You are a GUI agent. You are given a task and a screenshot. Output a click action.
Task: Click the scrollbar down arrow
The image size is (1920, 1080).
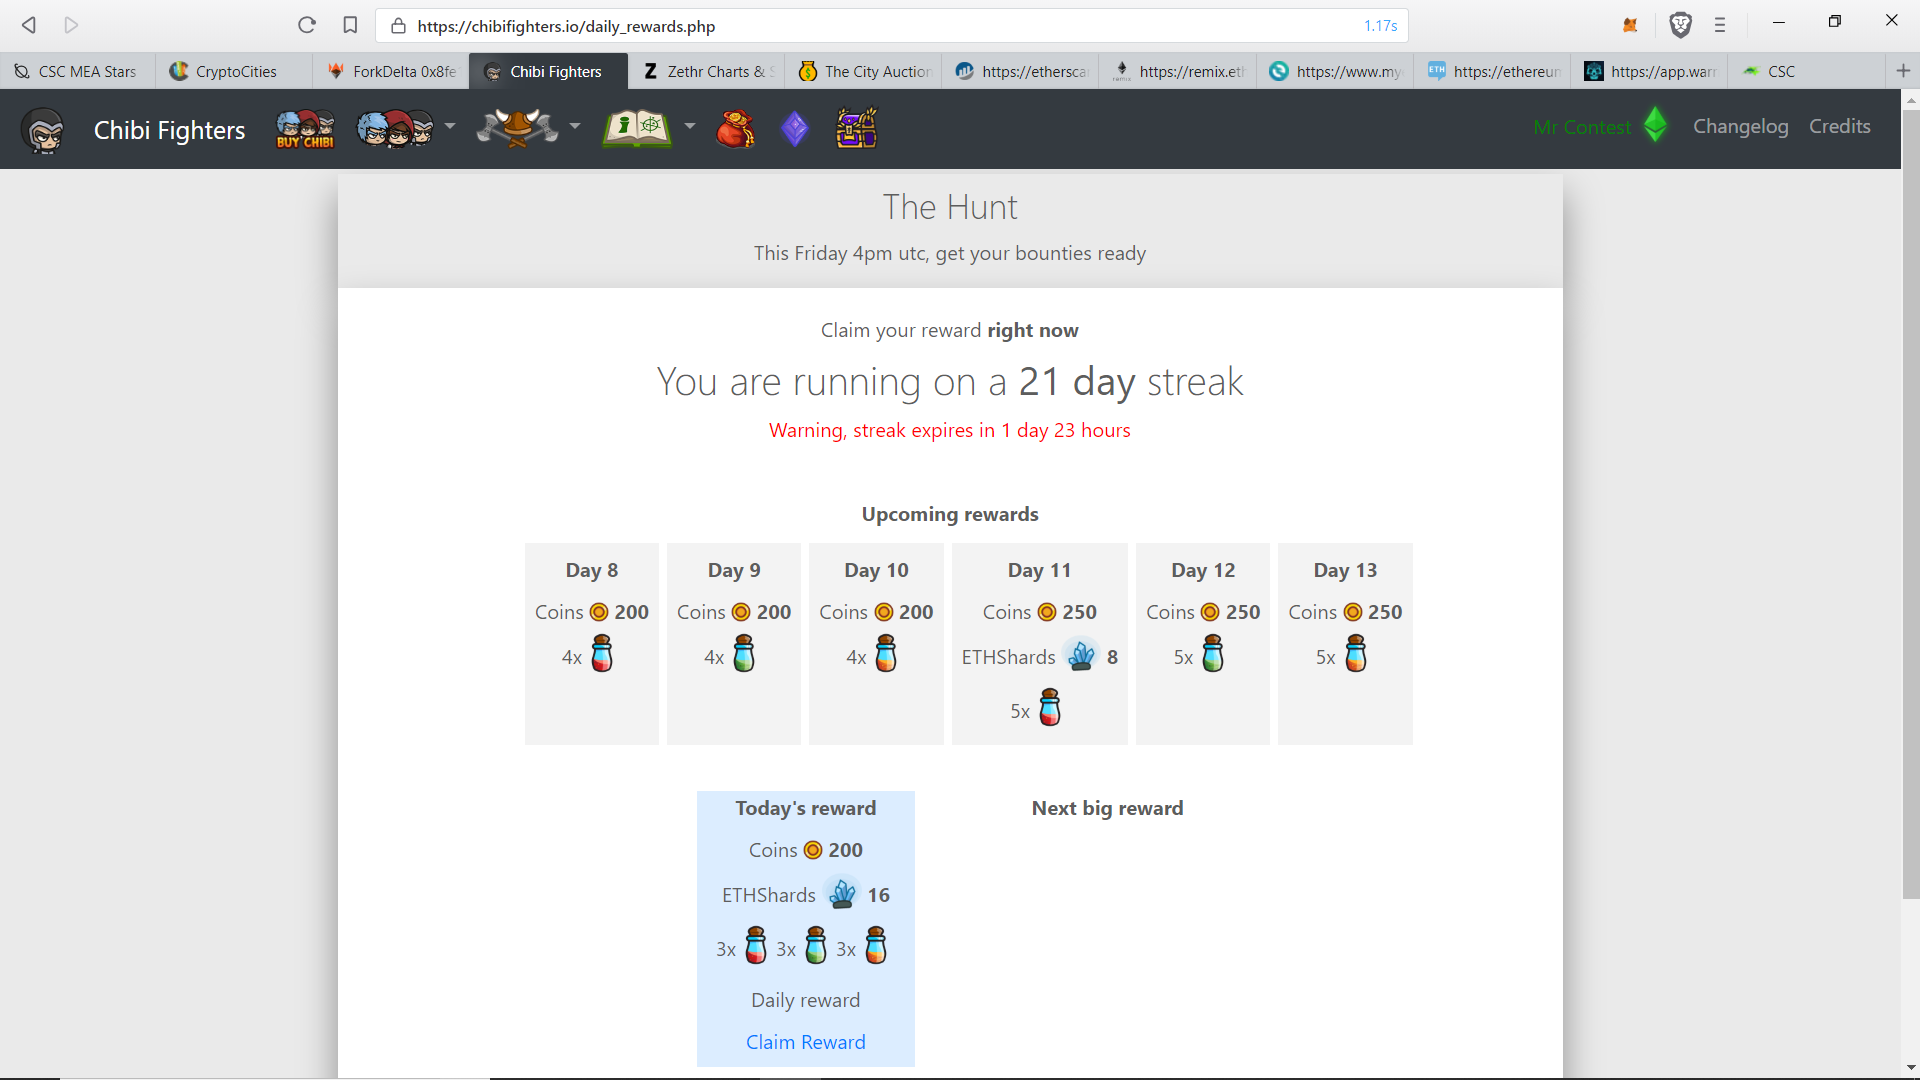[1911, 1067]
